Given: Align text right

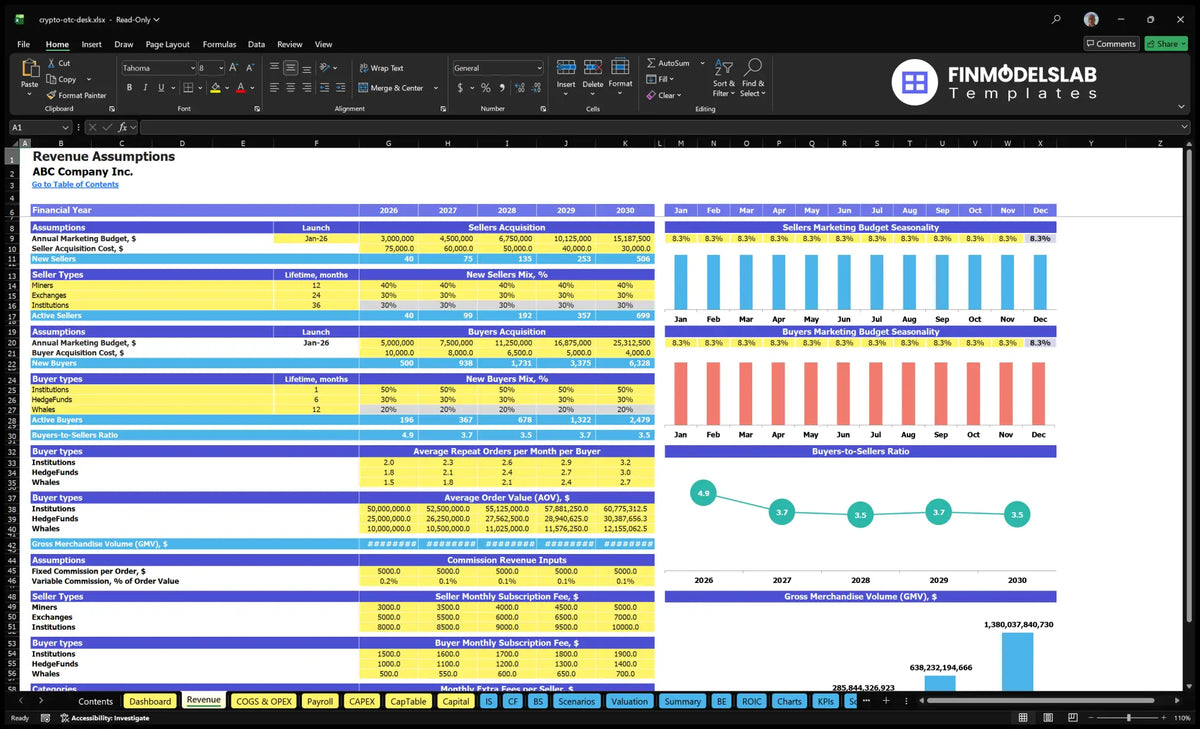Looking at the screenshot, I should click(x=307, y=88).
